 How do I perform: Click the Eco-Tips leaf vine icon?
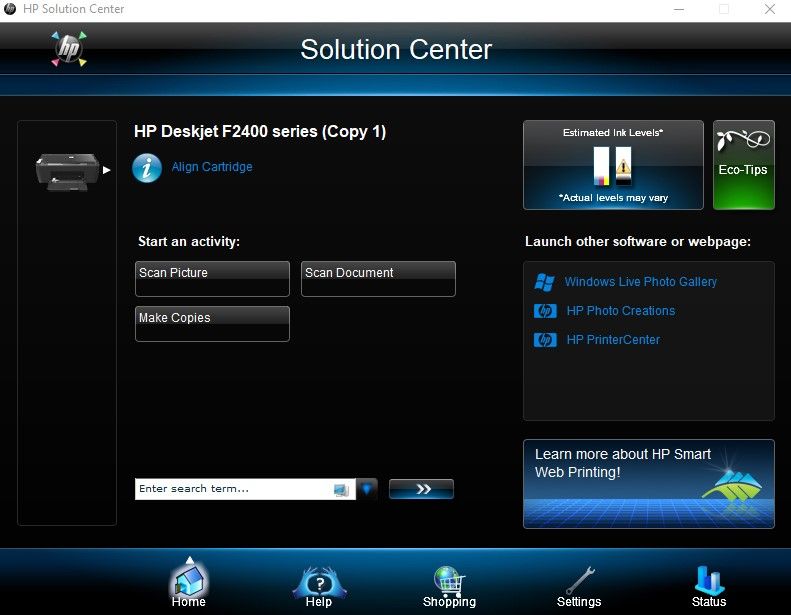pyautogui.click(x=744, y=140)
